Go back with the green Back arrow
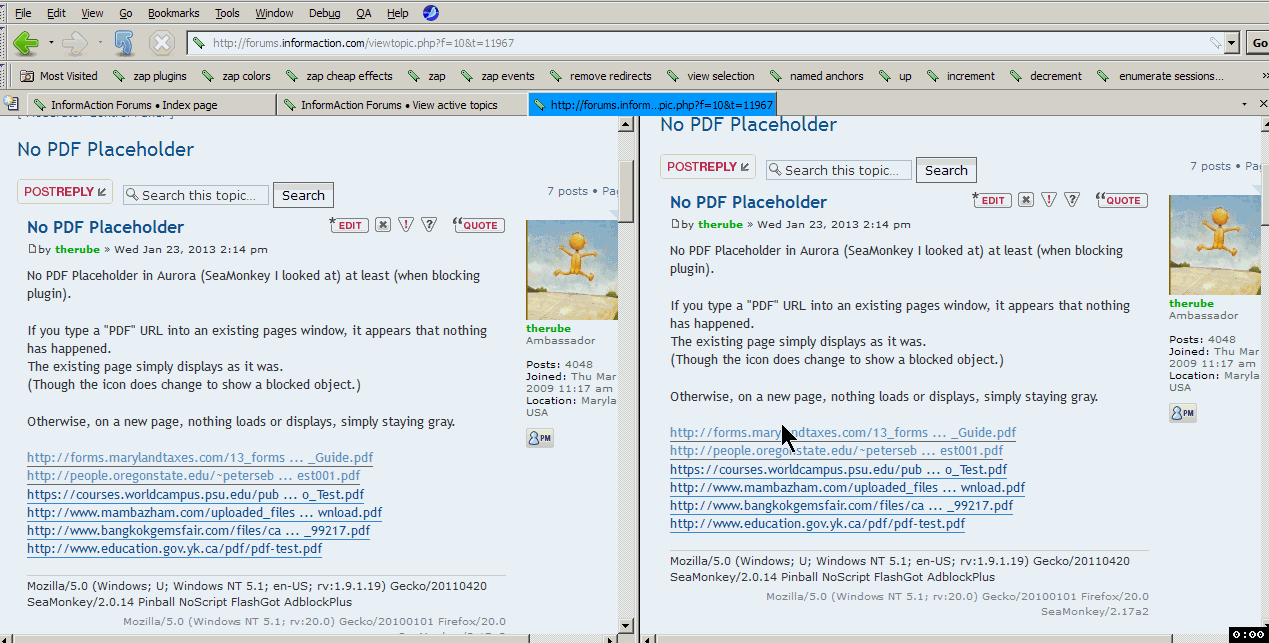The height and width of the screenshot is (643, 1269). point(26,43)
